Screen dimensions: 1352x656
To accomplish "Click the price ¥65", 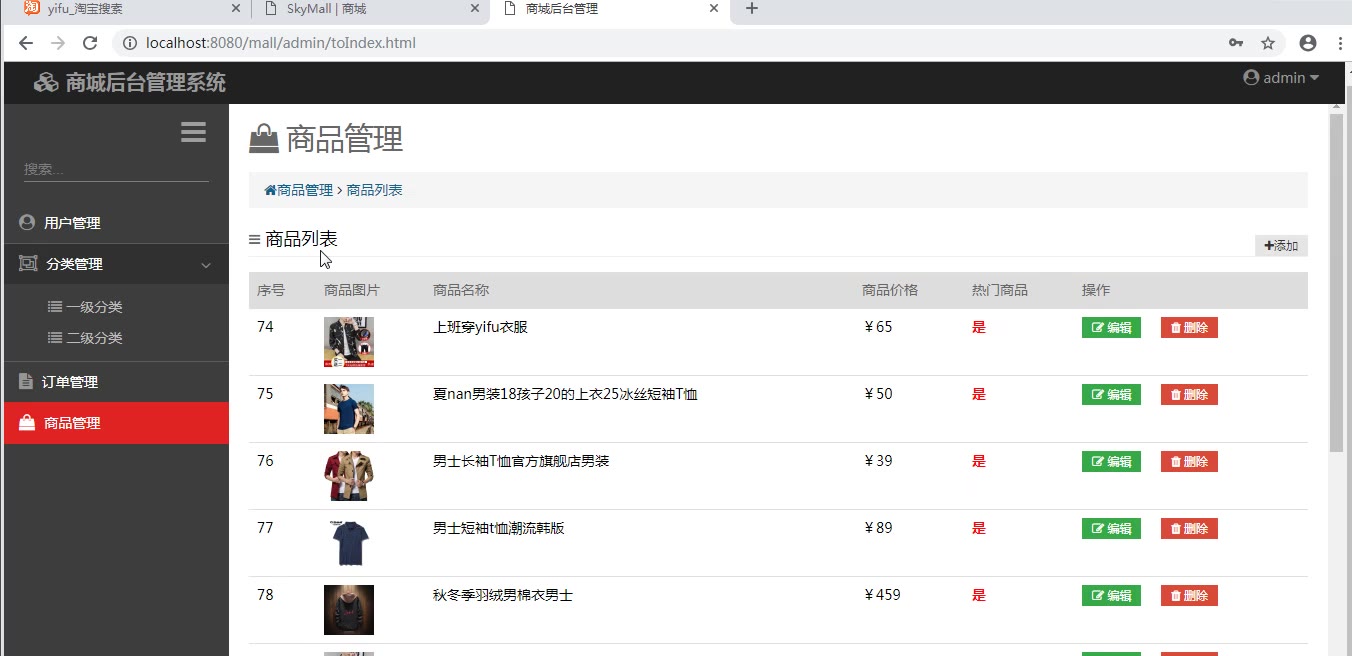I will pyautogui.click(x=878, y=327).
